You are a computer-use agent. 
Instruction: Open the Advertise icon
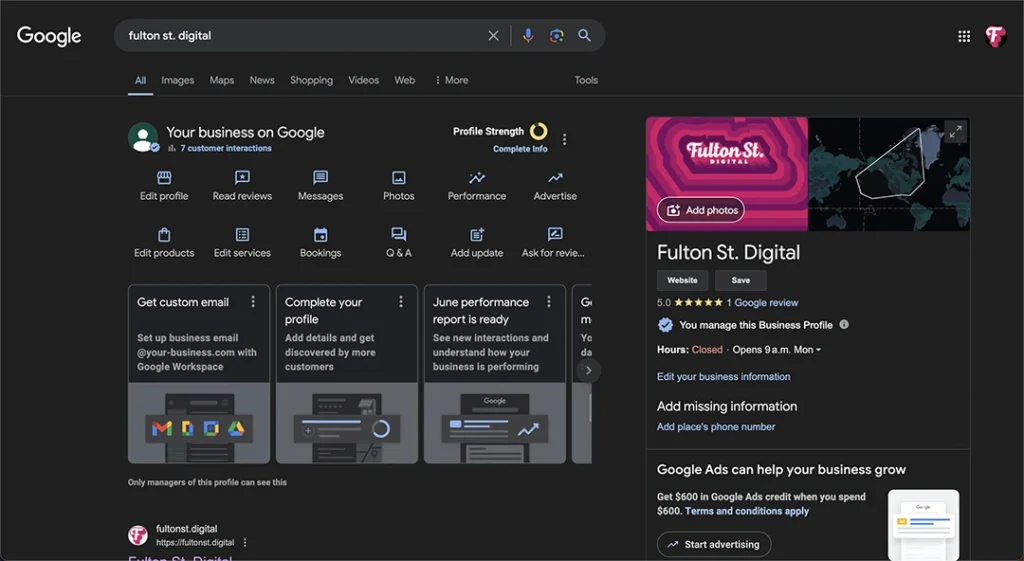click(x=555, y=178)
